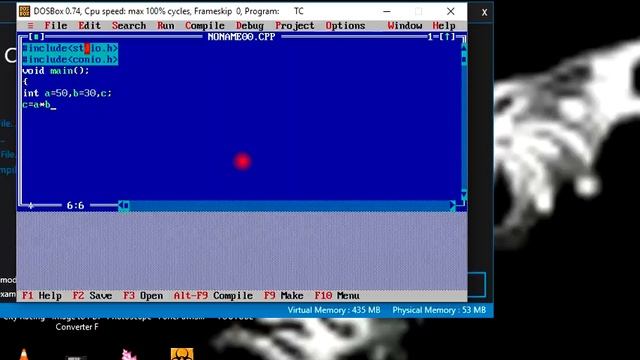Viewport: 640px width, 360px height.
Task: Zoom the editor window with up-arrow box
Action: pos(447,37)
